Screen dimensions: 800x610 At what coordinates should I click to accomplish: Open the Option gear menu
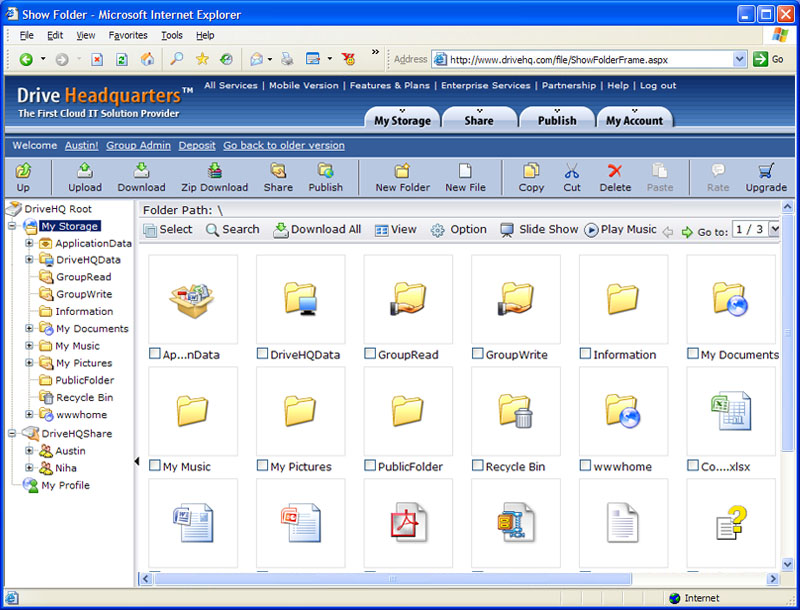click(x=458, y=230)
